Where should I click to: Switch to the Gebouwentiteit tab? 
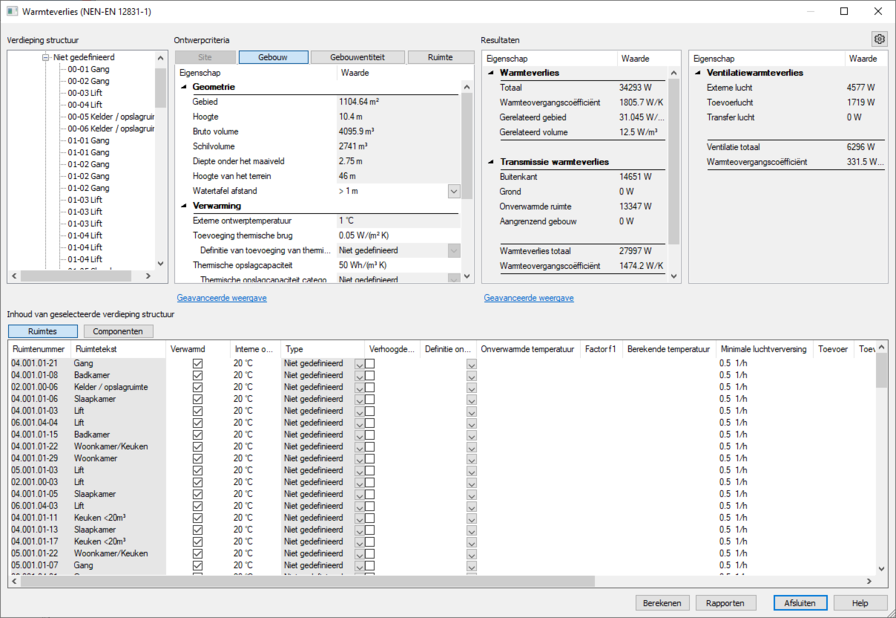click(x=357, y=57)
